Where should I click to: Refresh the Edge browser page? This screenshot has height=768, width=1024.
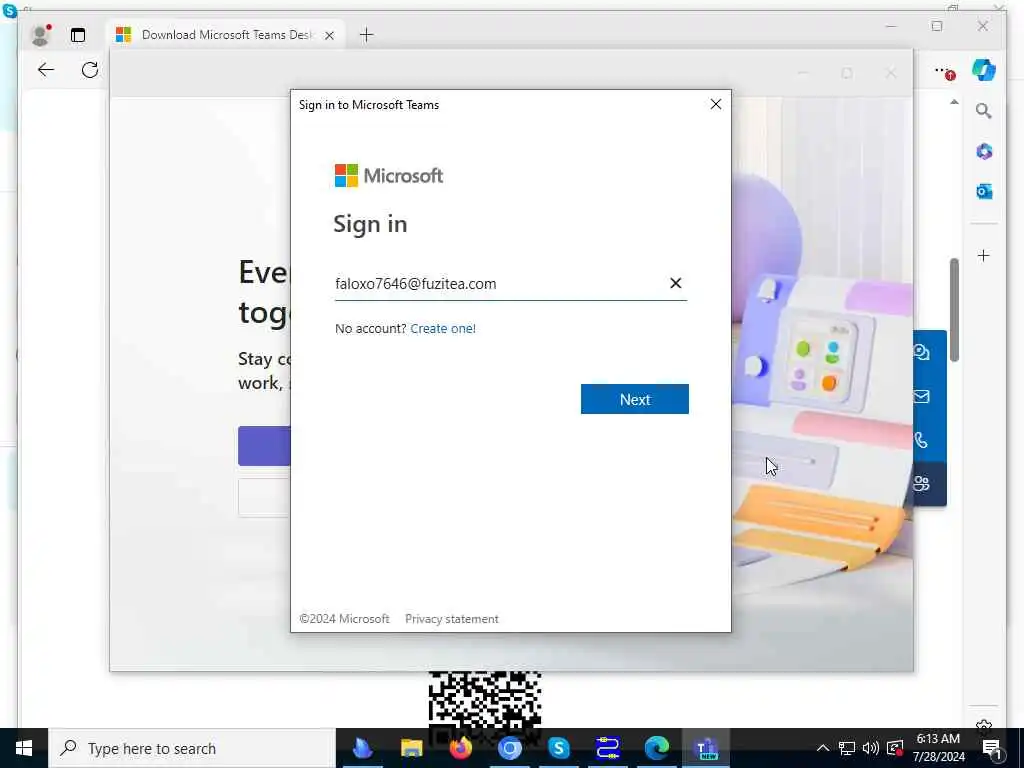pos(90,70)
